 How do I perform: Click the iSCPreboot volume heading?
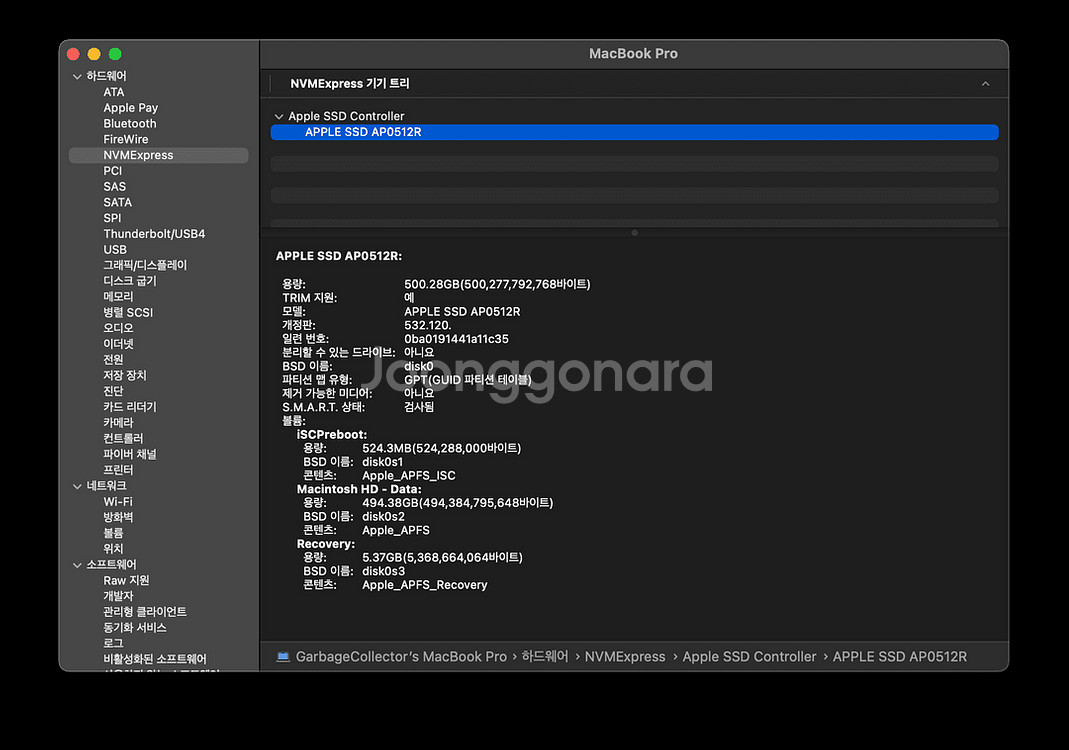tap(332, 434)
